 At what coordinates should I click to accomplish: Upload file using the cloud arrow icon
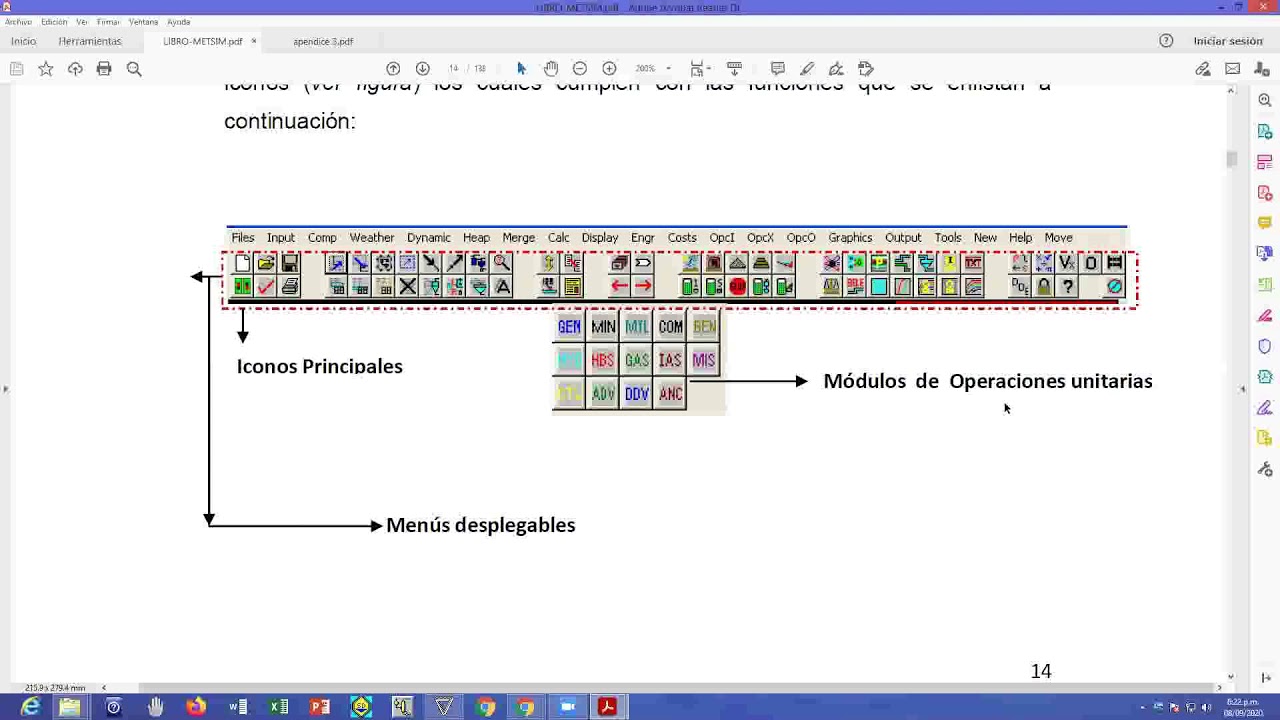pyautogui.click(x=75, y=68)
